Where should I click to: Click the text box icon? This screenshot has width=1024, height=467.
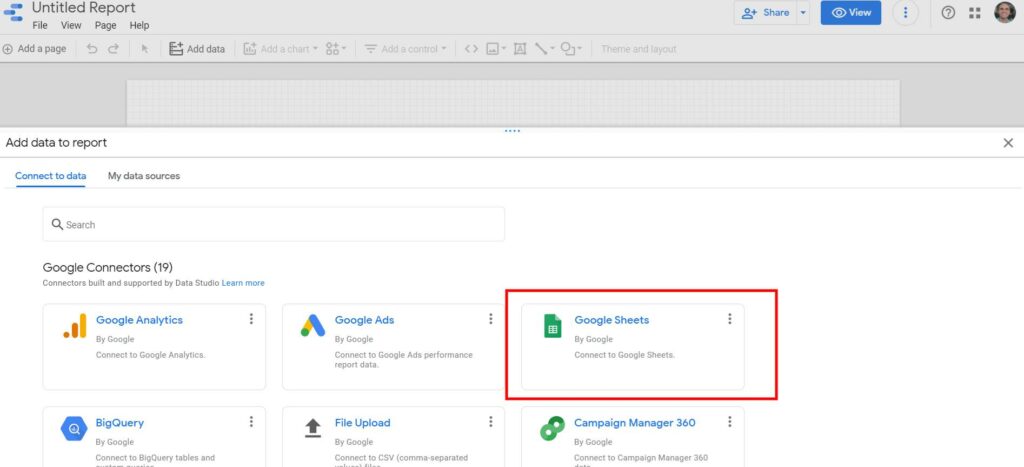pyautogui.click(x=520, y=49)
